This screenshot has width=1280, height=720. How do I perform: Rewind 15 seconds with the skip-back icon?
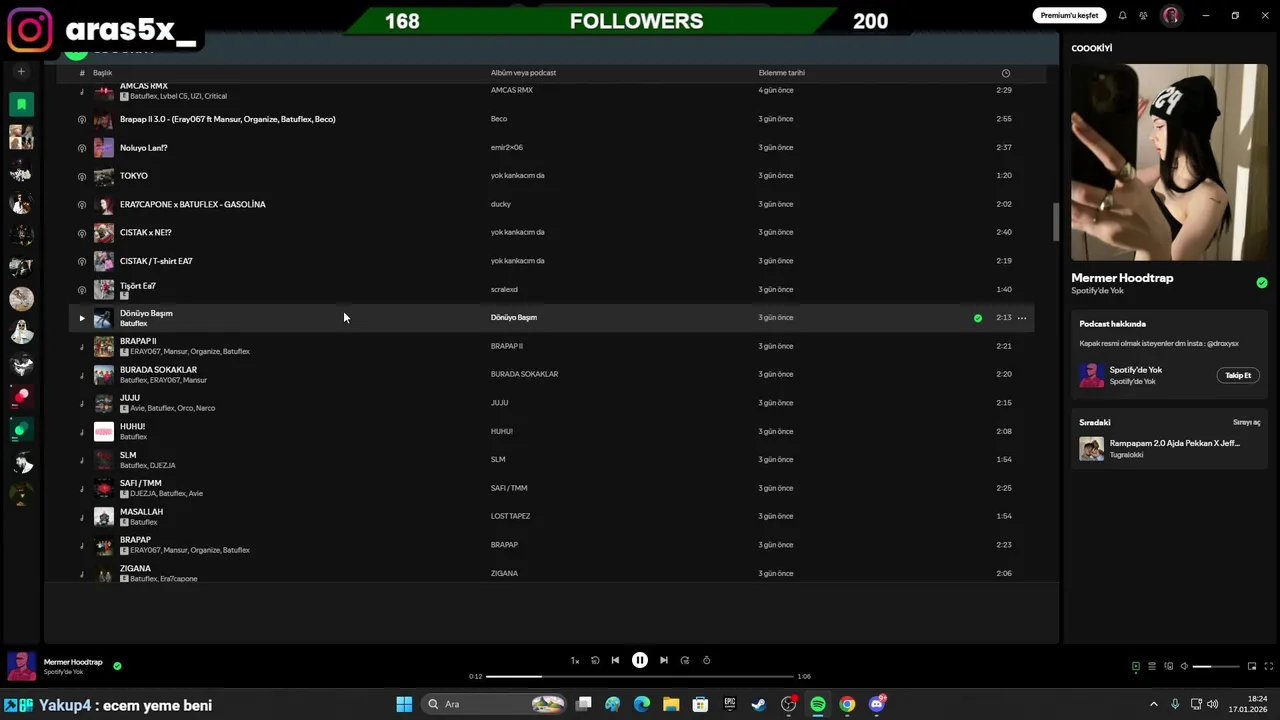point(595,660)
